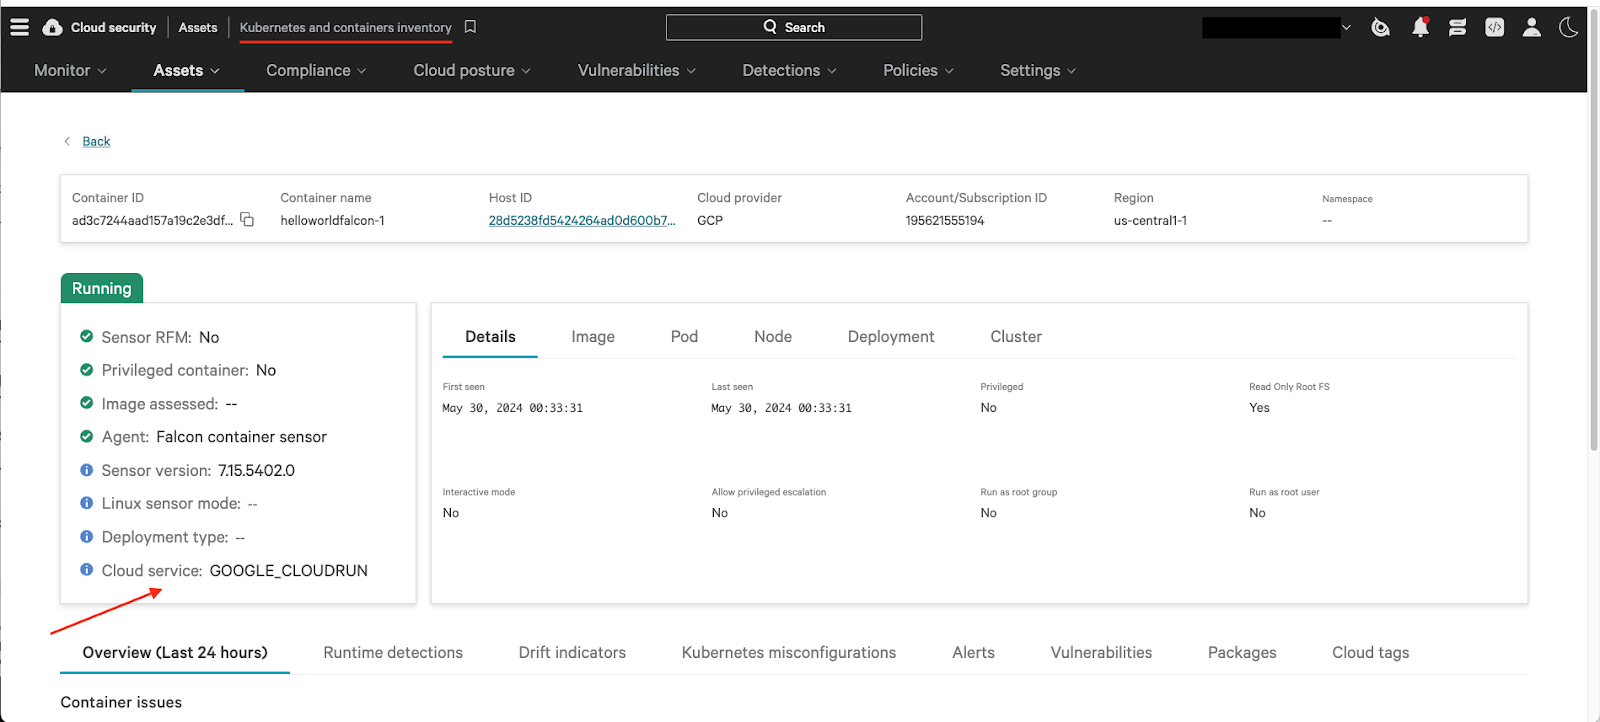The width and height of the screenshot is (1600, 722).
Task: Copy the Container ID to clipboard
Action: pos(247,220)
